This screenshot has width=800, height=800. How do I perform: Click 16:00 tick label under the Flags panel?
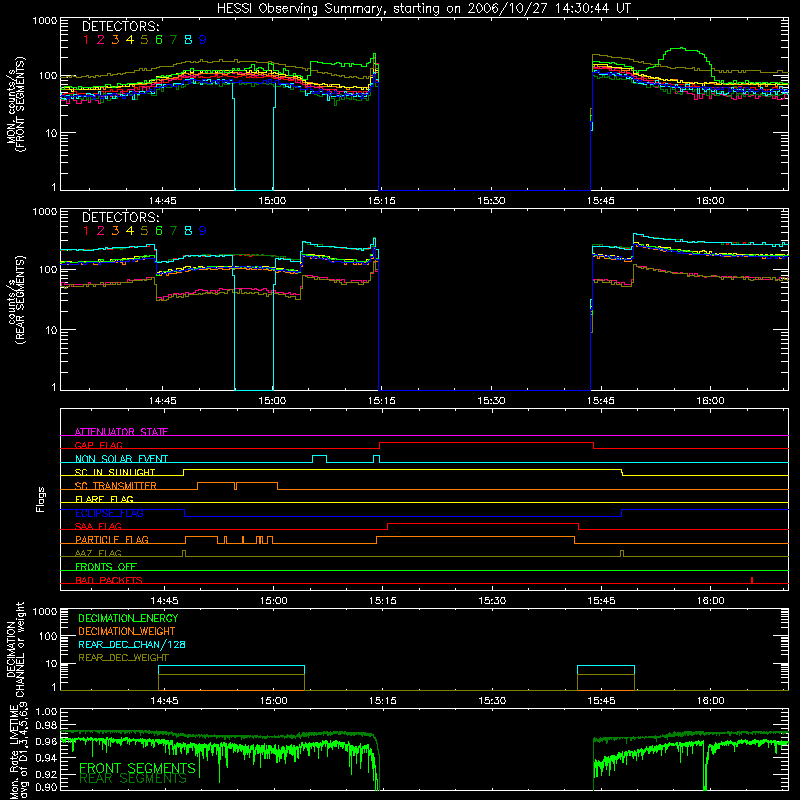coord(710,601)
